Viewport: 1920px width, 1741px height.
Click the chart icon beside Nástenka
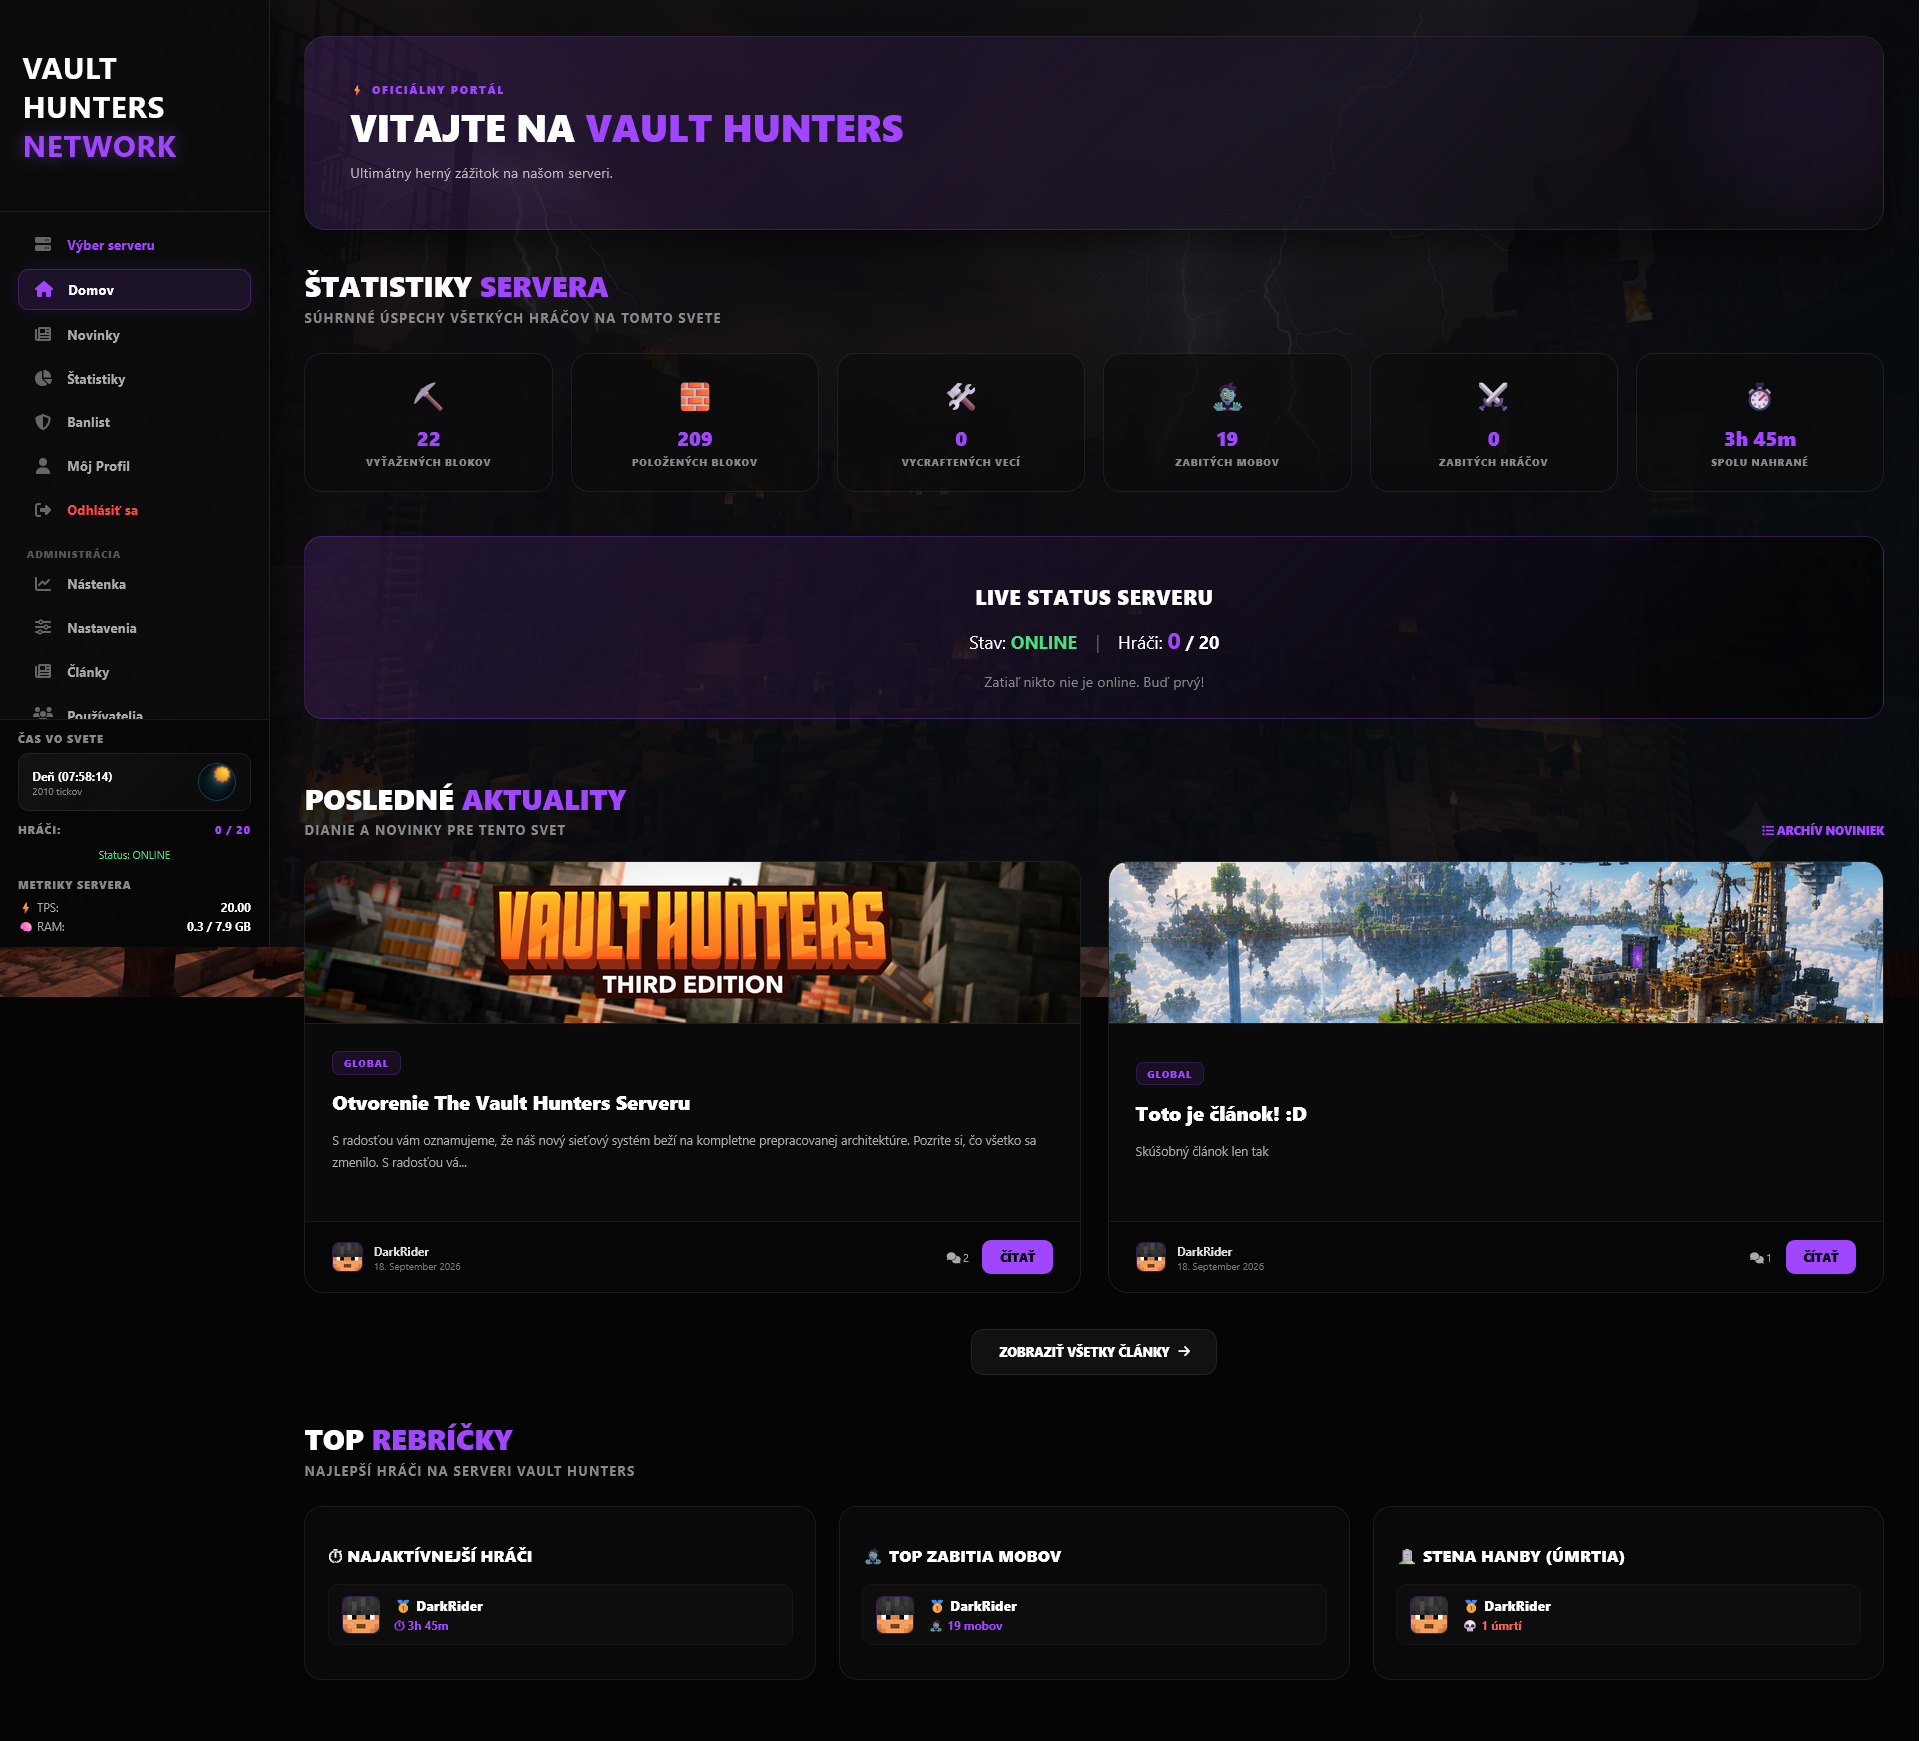43,584
